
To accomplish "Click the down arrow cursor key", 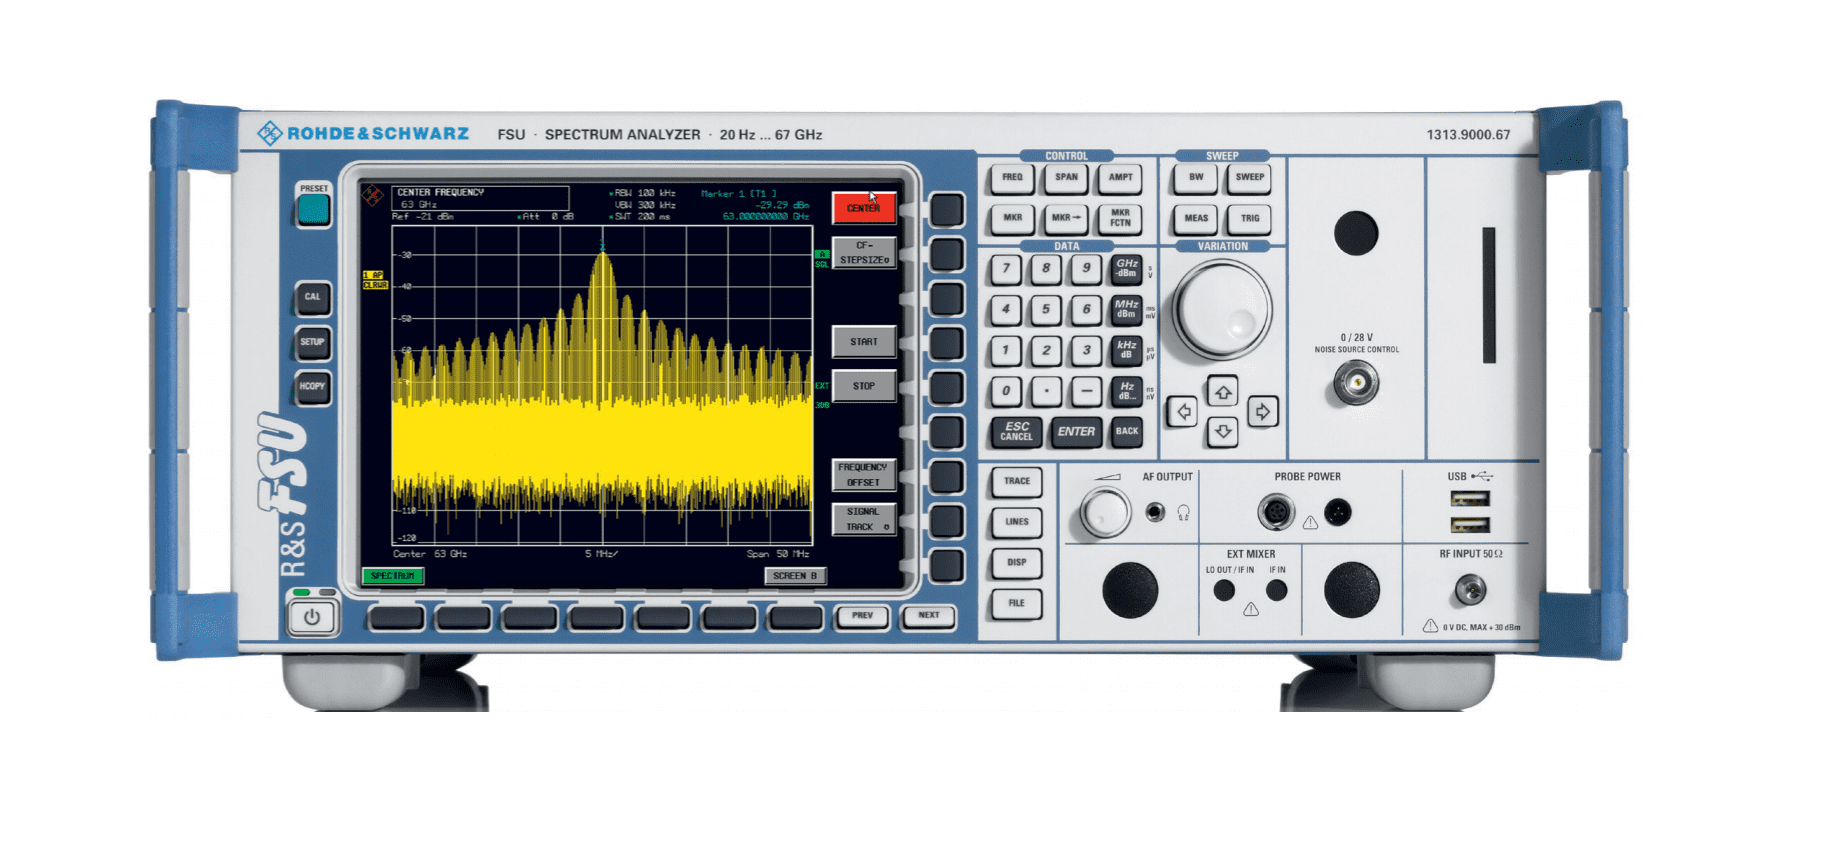I will [x=1222, y=432].
